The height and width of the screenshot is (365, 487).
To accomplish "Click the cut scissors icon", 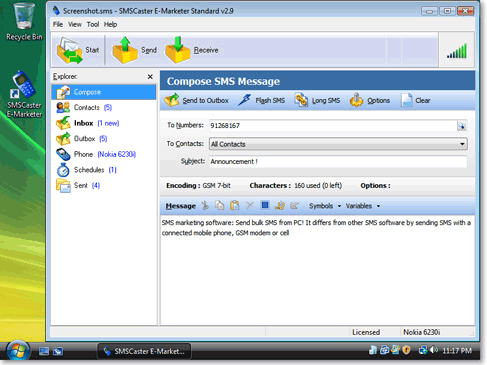I will [x=205, y=206].
